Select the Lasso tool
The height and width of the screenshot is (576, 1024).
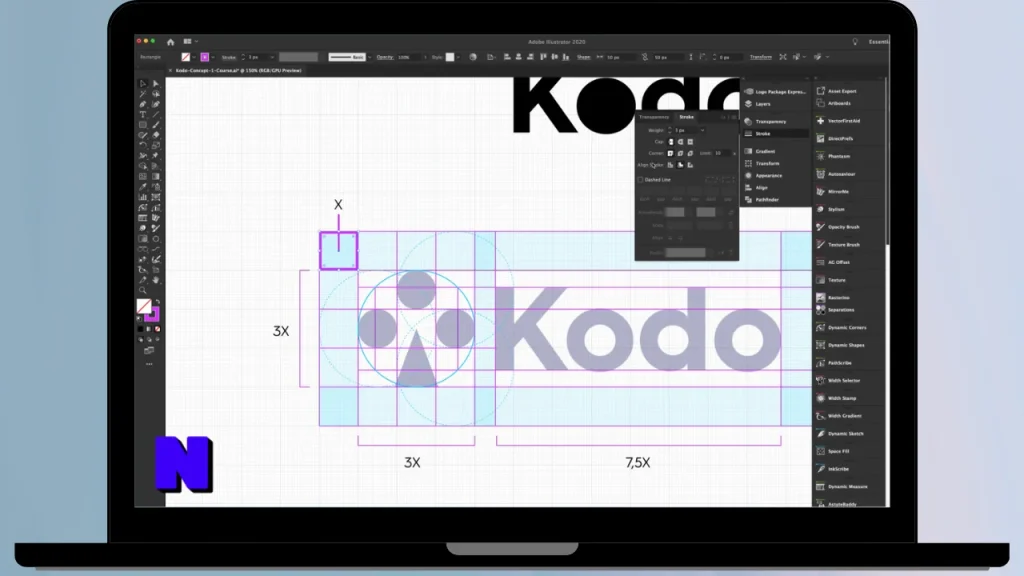point(155,94)
